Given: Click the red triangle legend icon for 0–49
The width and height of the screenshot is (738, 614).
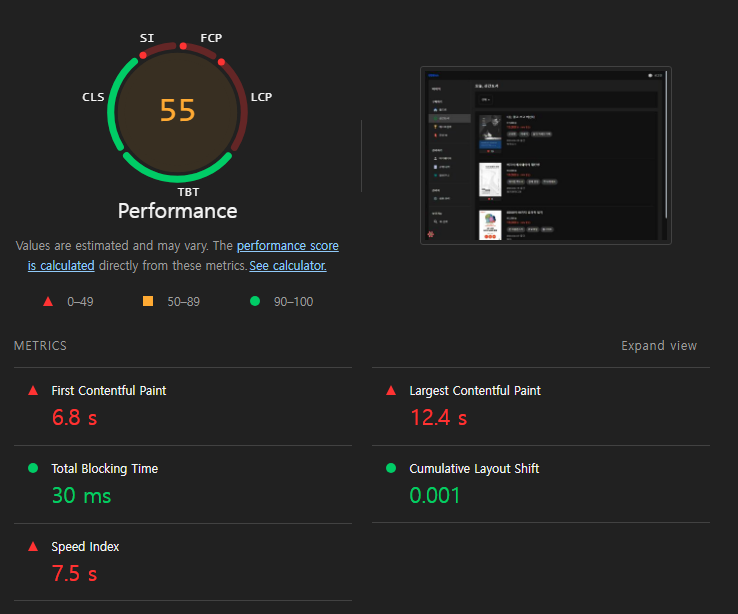Looking at the screenshot, I should click(x=48, y=302).
